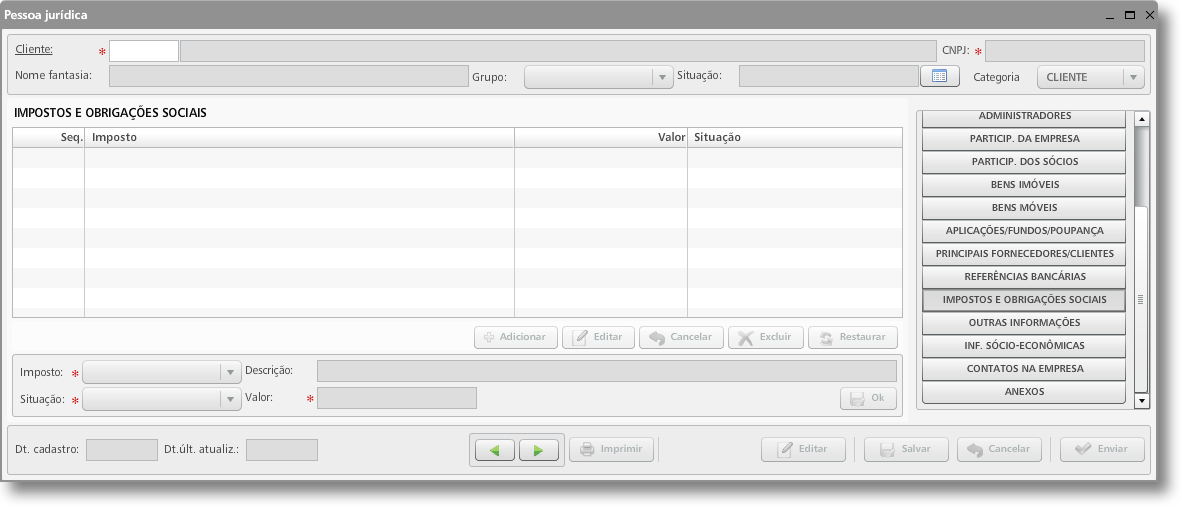The image size is (1182, 507).
Task: Click the Situação field in header
Action: click(x=828, y=76)
